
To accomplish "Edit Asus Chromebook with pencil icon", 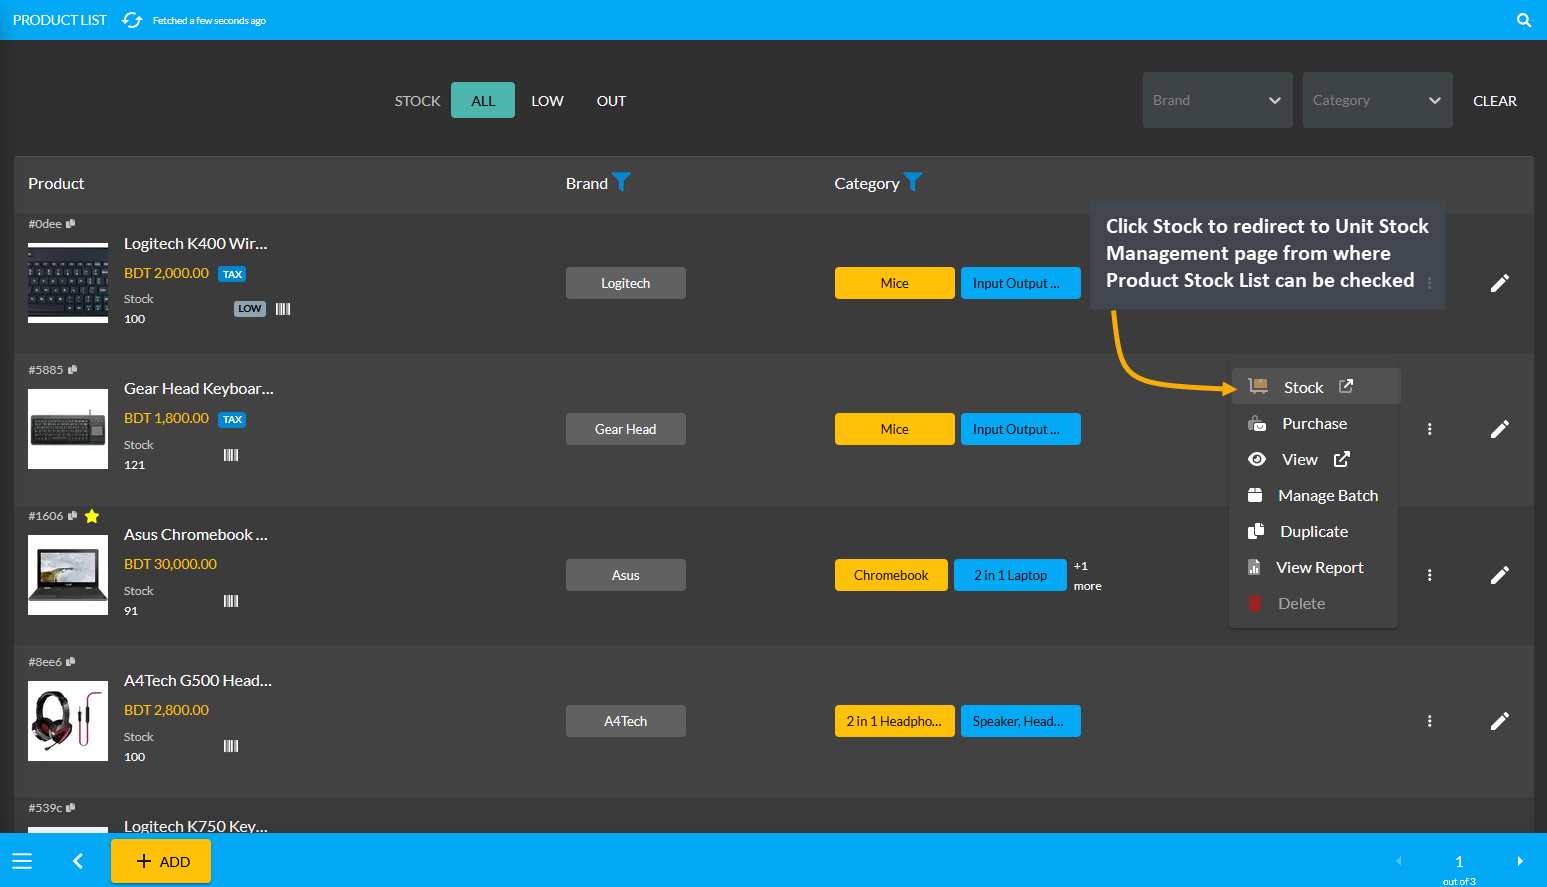I will (x=1500, y=575).
